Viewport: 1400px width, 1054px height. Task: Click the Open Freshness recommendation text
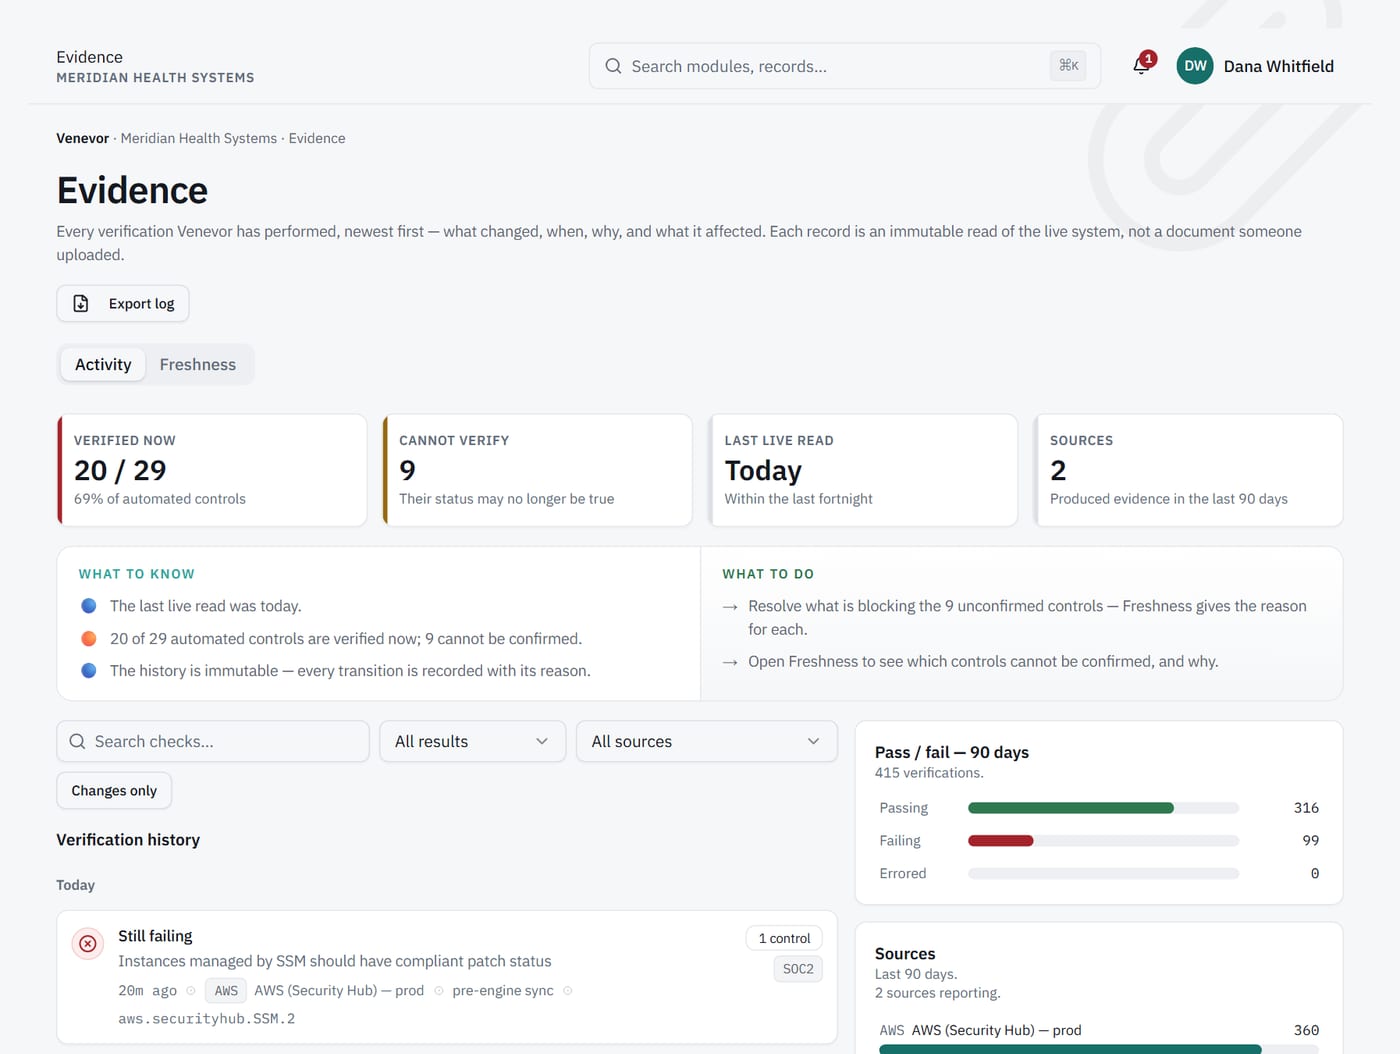983,662
